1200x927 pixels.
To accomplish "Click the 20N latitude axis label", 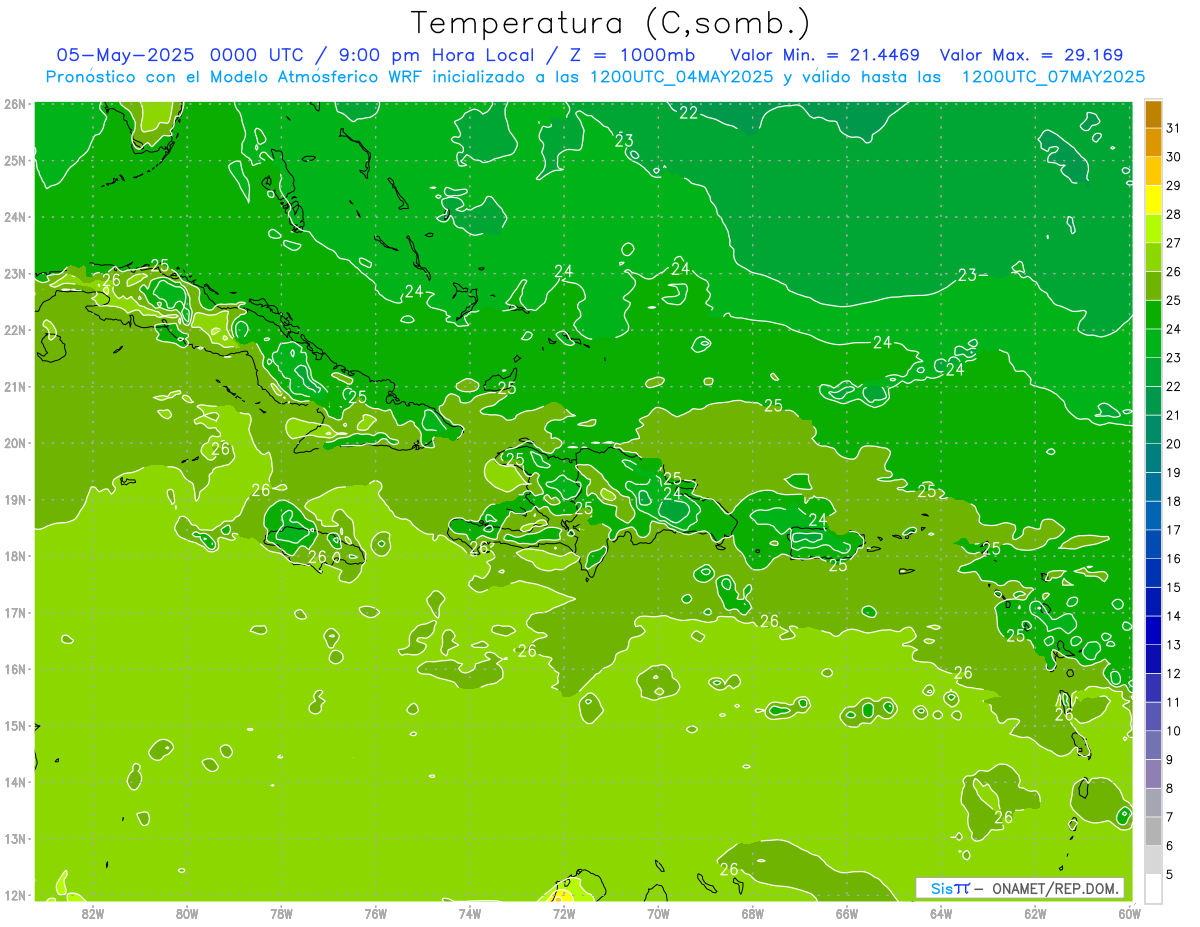I will click(16, 443).
